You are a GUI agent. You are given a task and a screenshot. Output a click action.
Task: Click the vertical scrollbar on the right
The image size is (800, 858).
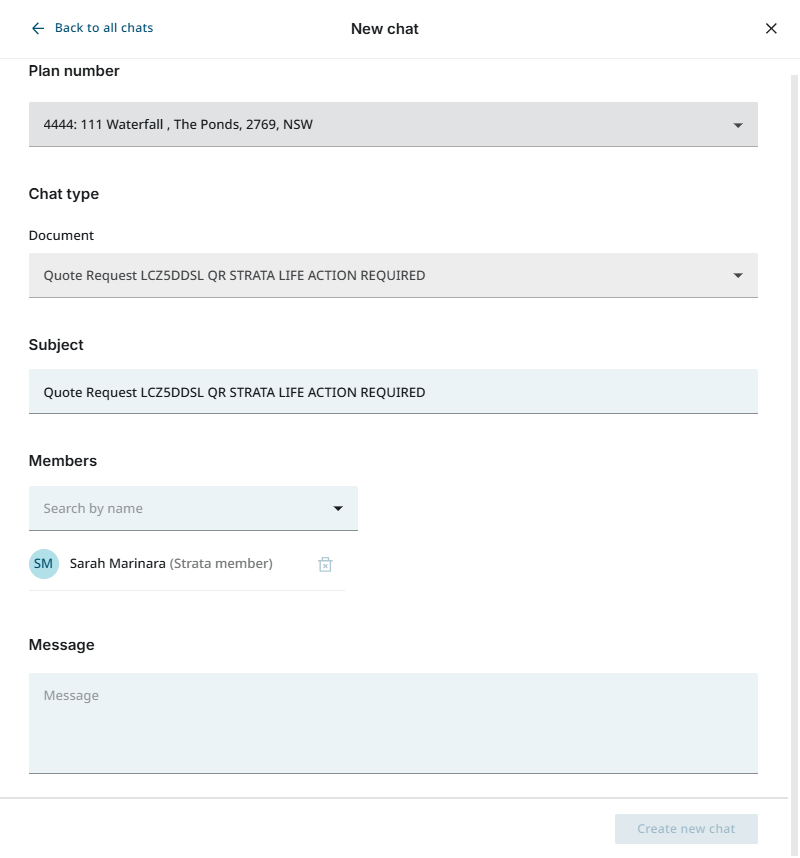coord(795,400)
